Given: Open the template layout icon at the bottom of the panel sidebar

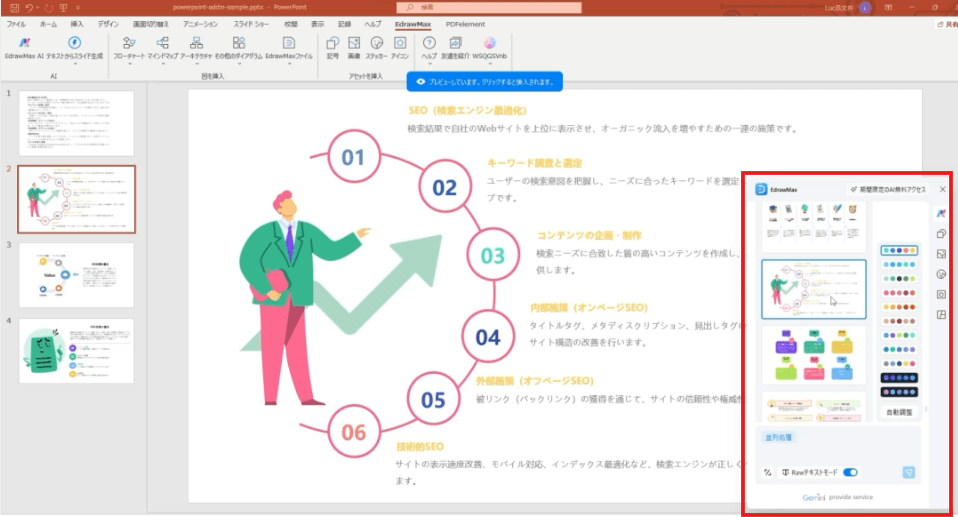Looking at the screenshot, I should click(x=941, y=315).
